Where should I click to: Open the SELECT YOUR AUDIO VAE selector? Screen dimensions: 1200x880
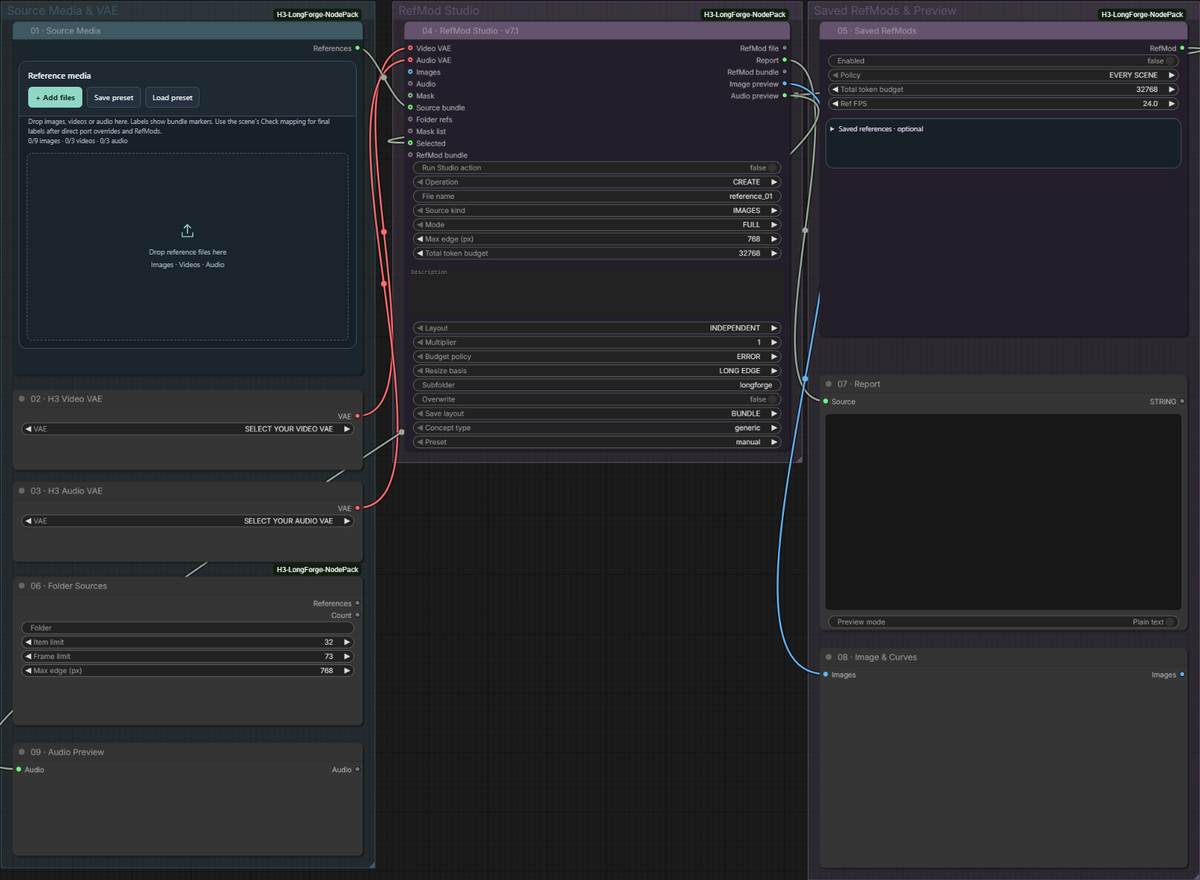tap(188, 521)
